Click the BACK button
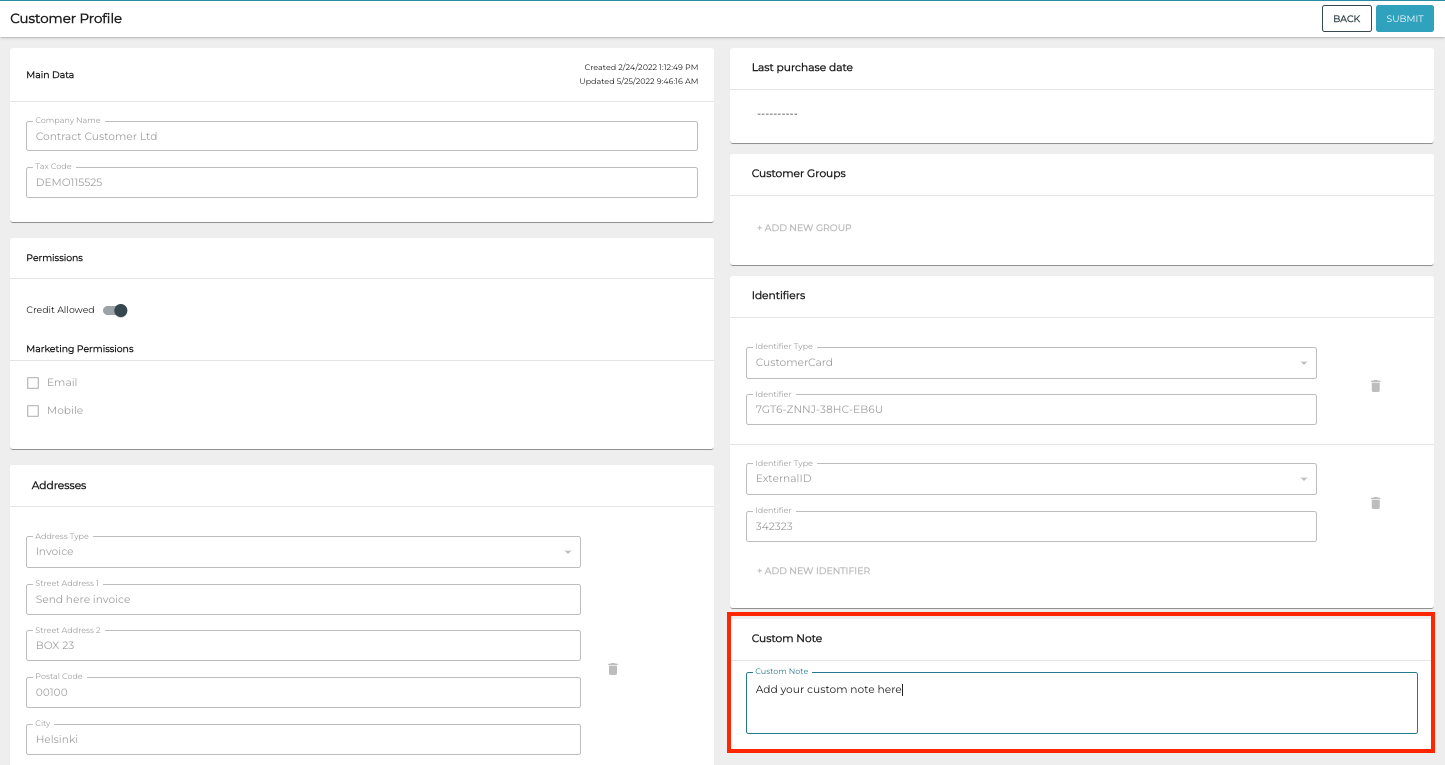This screenshot has width=1445, height=765. tap(1346, 18)
